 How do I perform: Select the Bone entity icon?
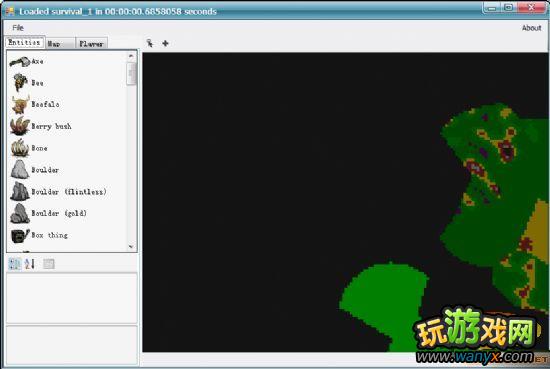[20, 148]
